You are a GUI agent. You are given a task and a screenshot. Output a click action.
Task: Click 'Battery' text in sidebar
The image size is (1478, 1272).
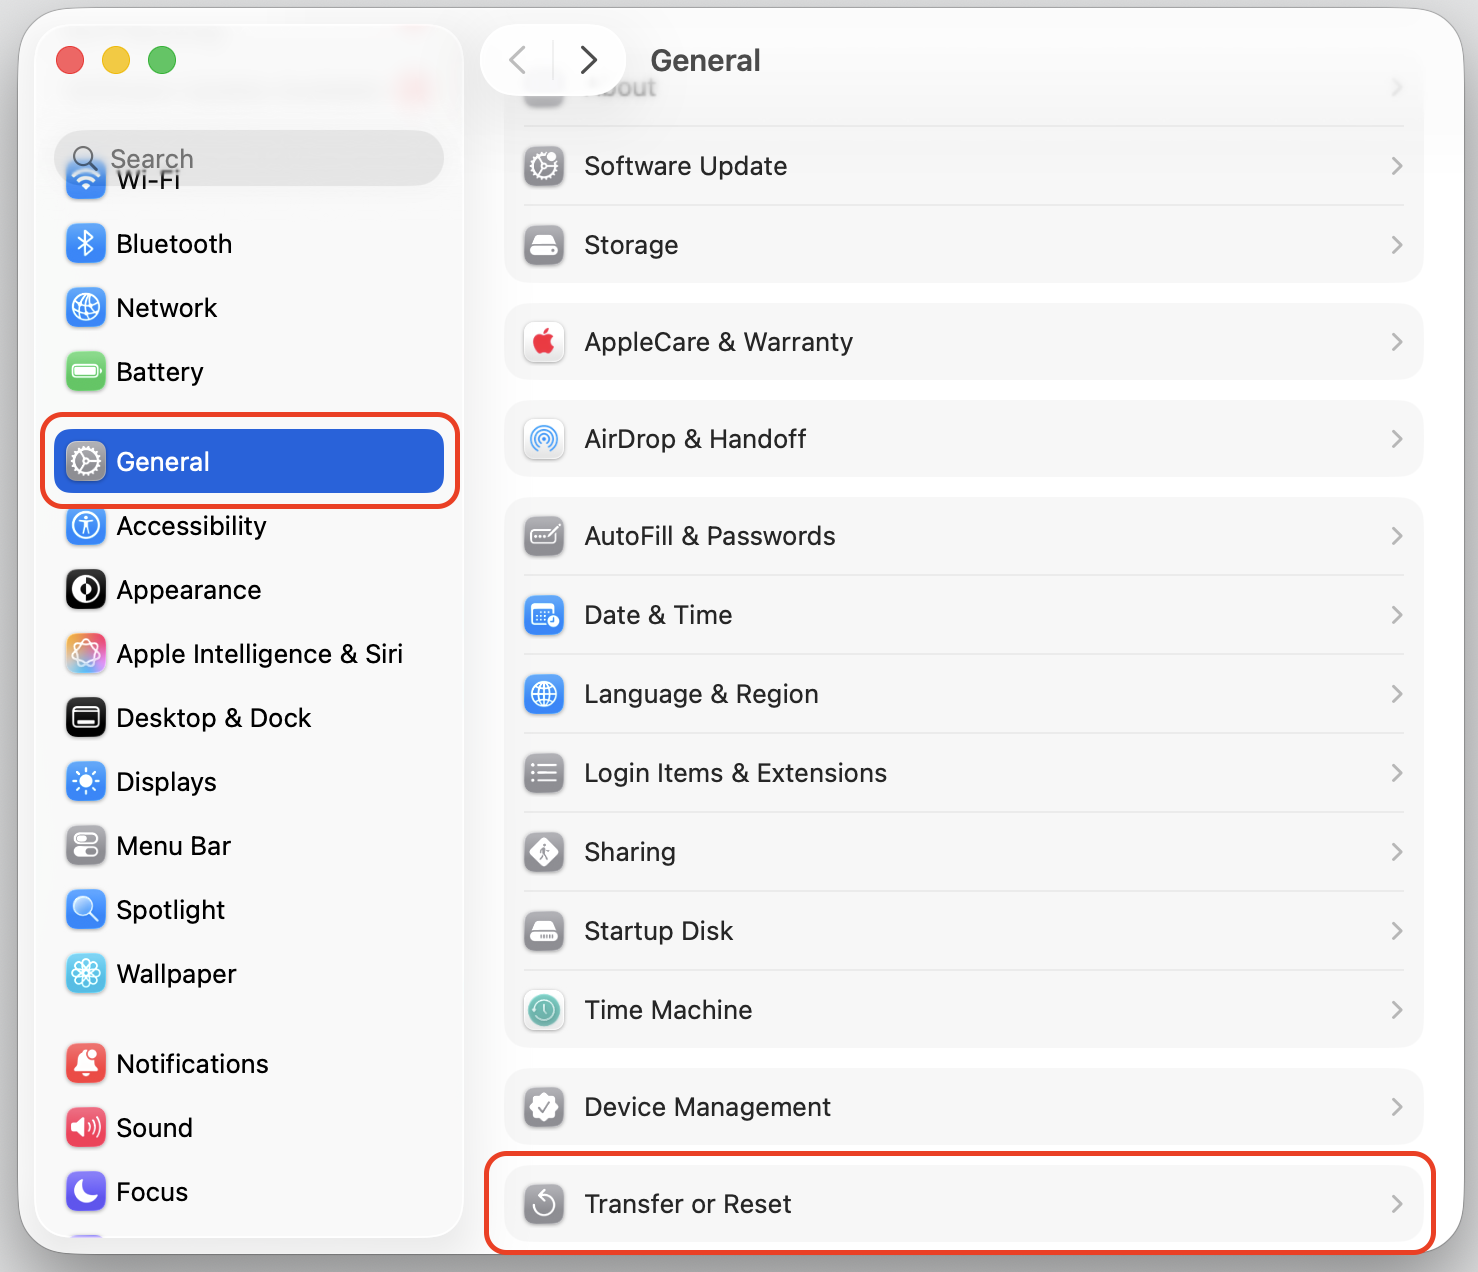tap(159, 373)
